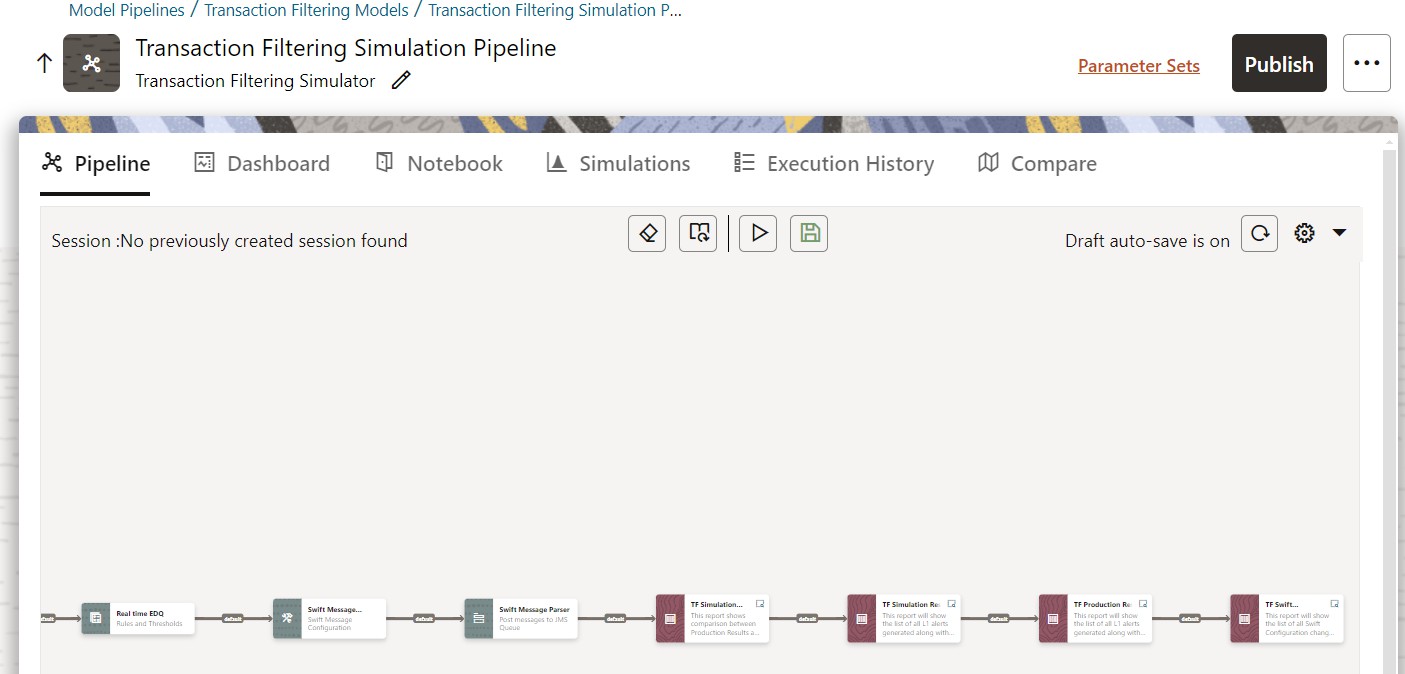Viewport: 1405px width, 674px height.
Task: View the Execution History tab
Action: 834,163
